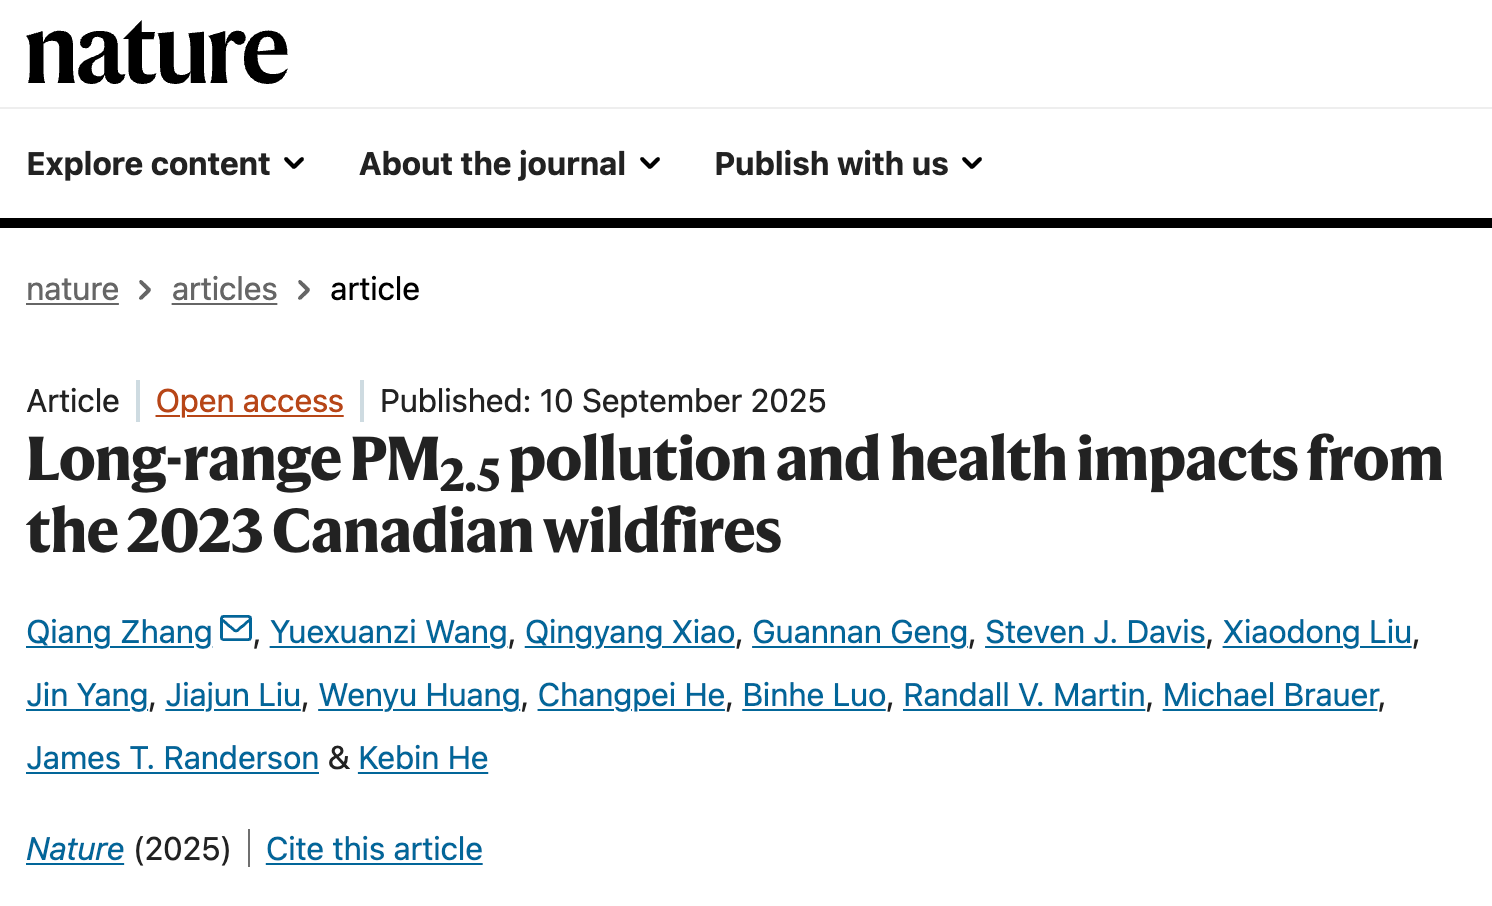1492x906 pixels.
Task: Open the italic Nature journal link
Action: coord(75,849)
